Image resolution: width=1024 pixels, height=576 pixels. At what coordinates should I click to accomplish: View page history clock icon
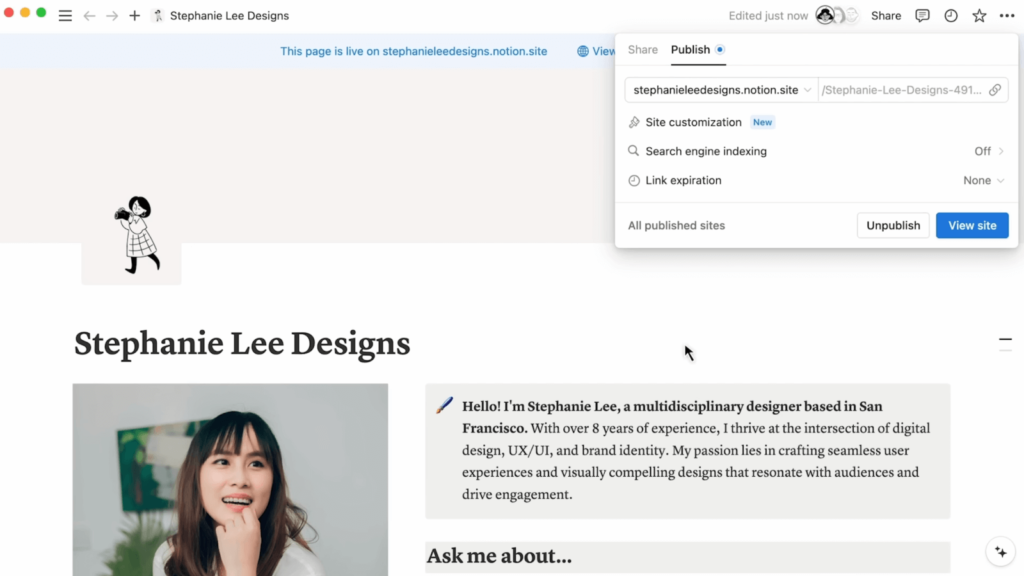951,16
